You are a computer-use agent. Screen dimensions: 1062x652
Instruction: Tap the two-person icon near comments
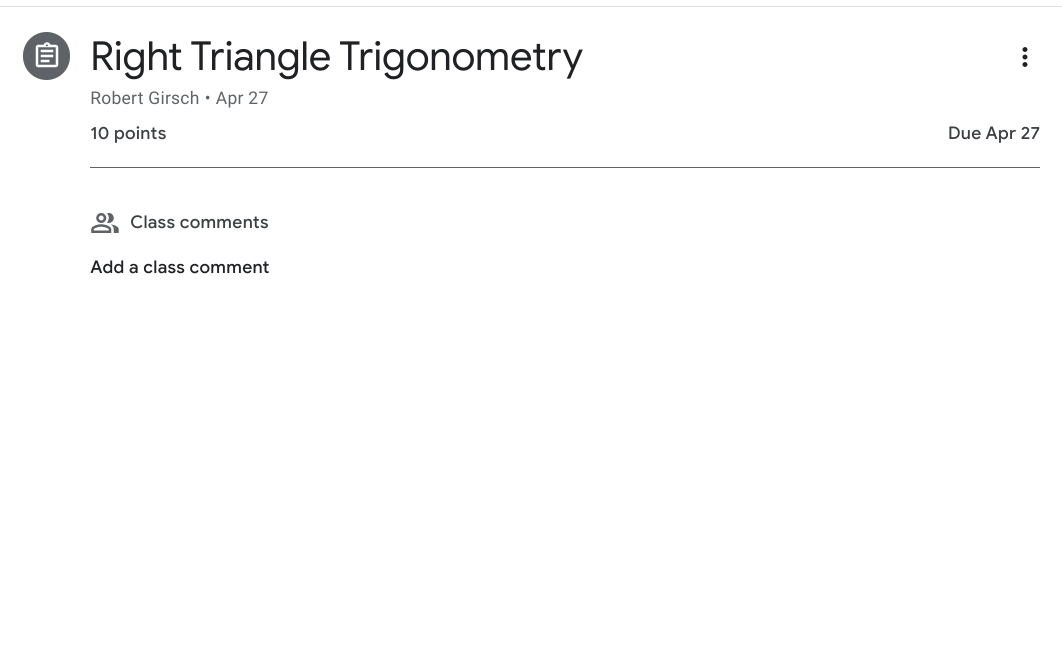pos(104,223)
